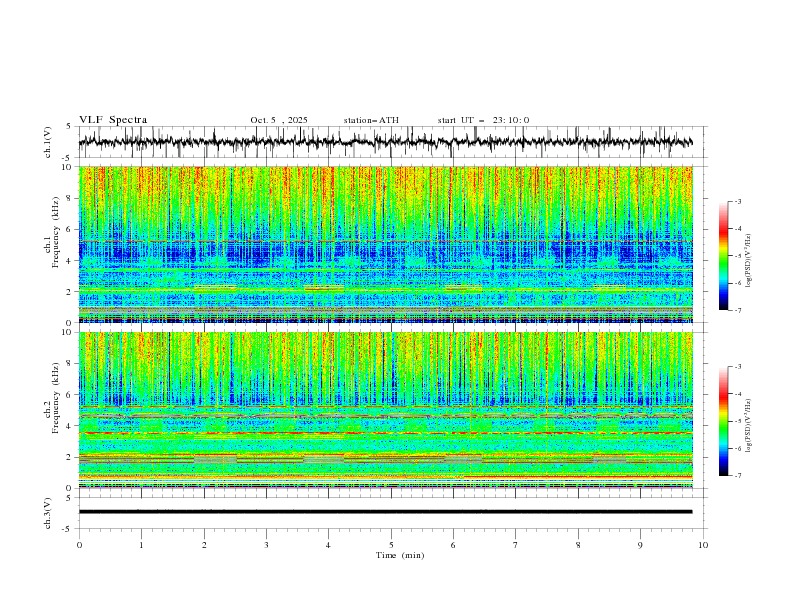Click the 'ch.3(V)' axis label

click(48, 513)
